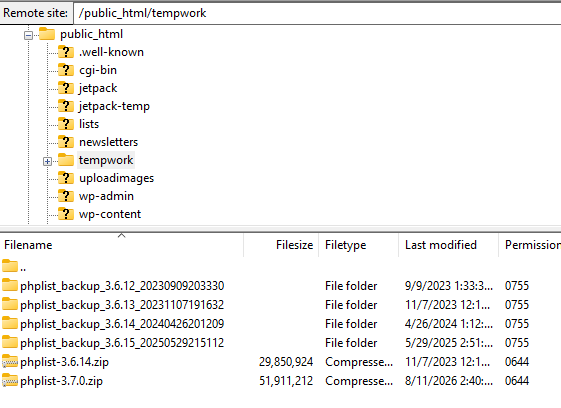
Task: Click the parent directory folder icon
Action: click(x=10, y=266)
